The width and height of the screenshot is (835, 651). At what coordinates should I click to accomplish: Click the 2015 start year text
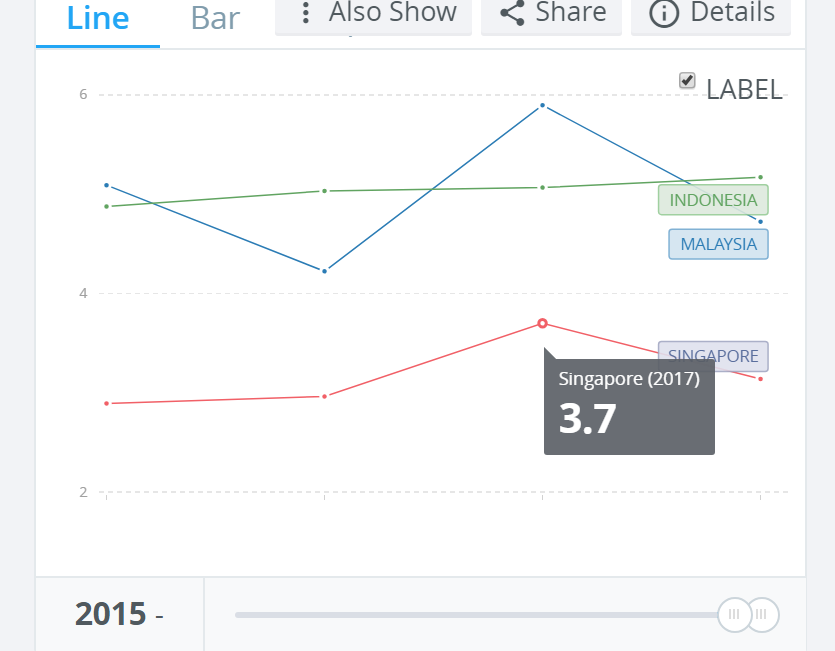110,614
